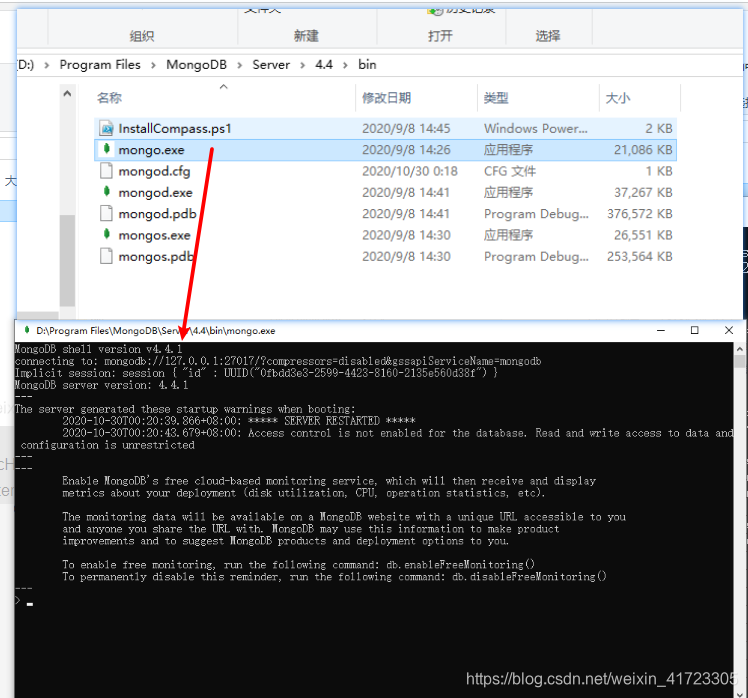748x698 pixels.
Task: Click the mongod.cfg type CFG 文件
Action: click(510, 172)
